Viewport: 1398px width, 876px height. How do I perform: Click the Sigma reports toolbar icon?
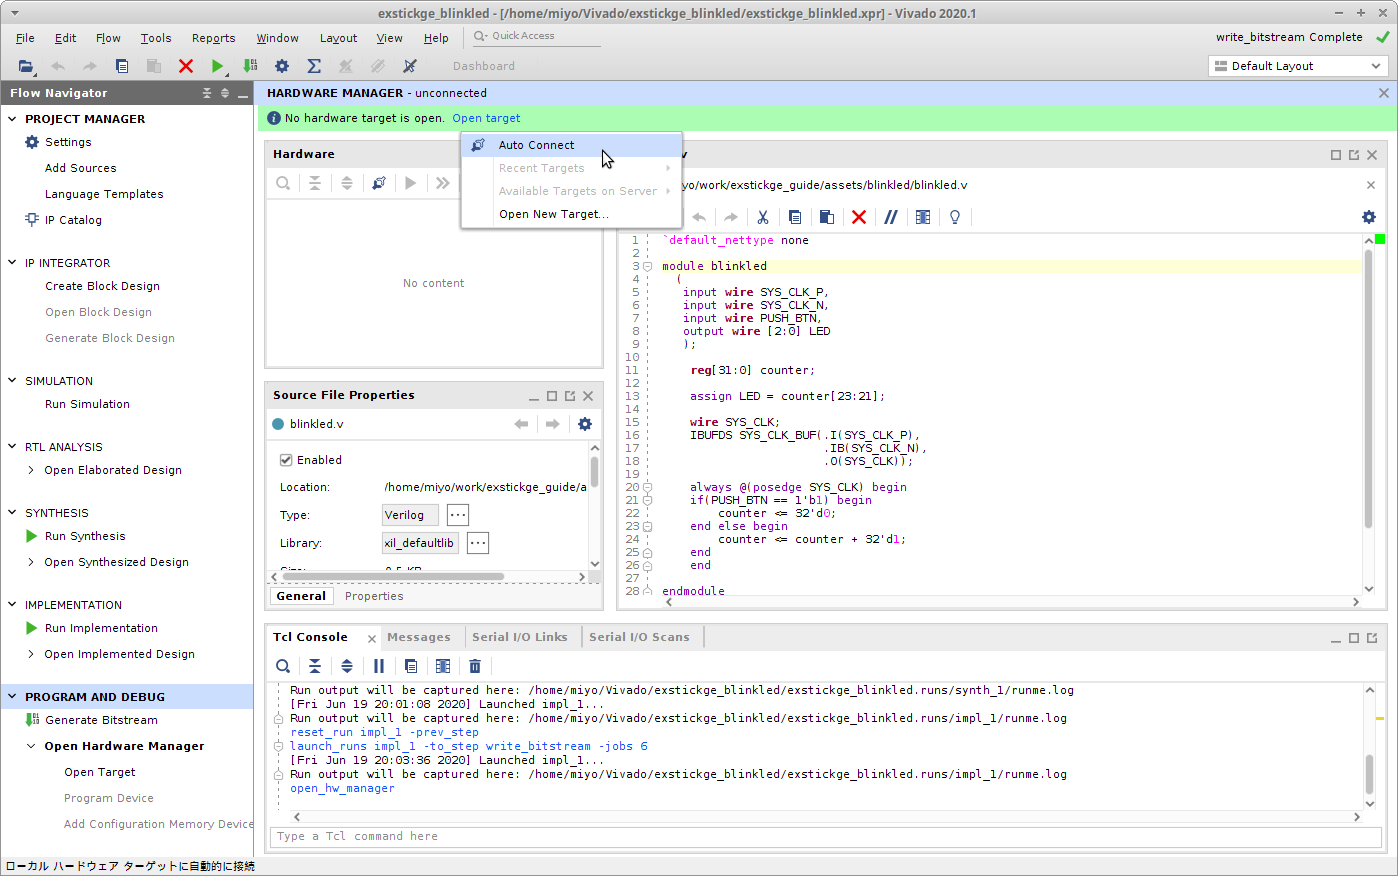[314, 66]
